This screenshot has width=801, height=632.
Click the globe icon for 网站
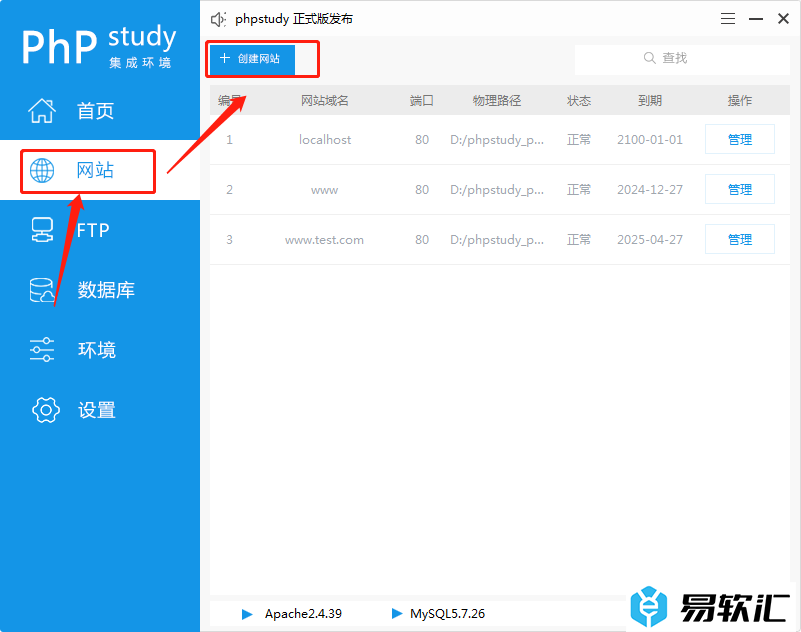tap(42, 171)
